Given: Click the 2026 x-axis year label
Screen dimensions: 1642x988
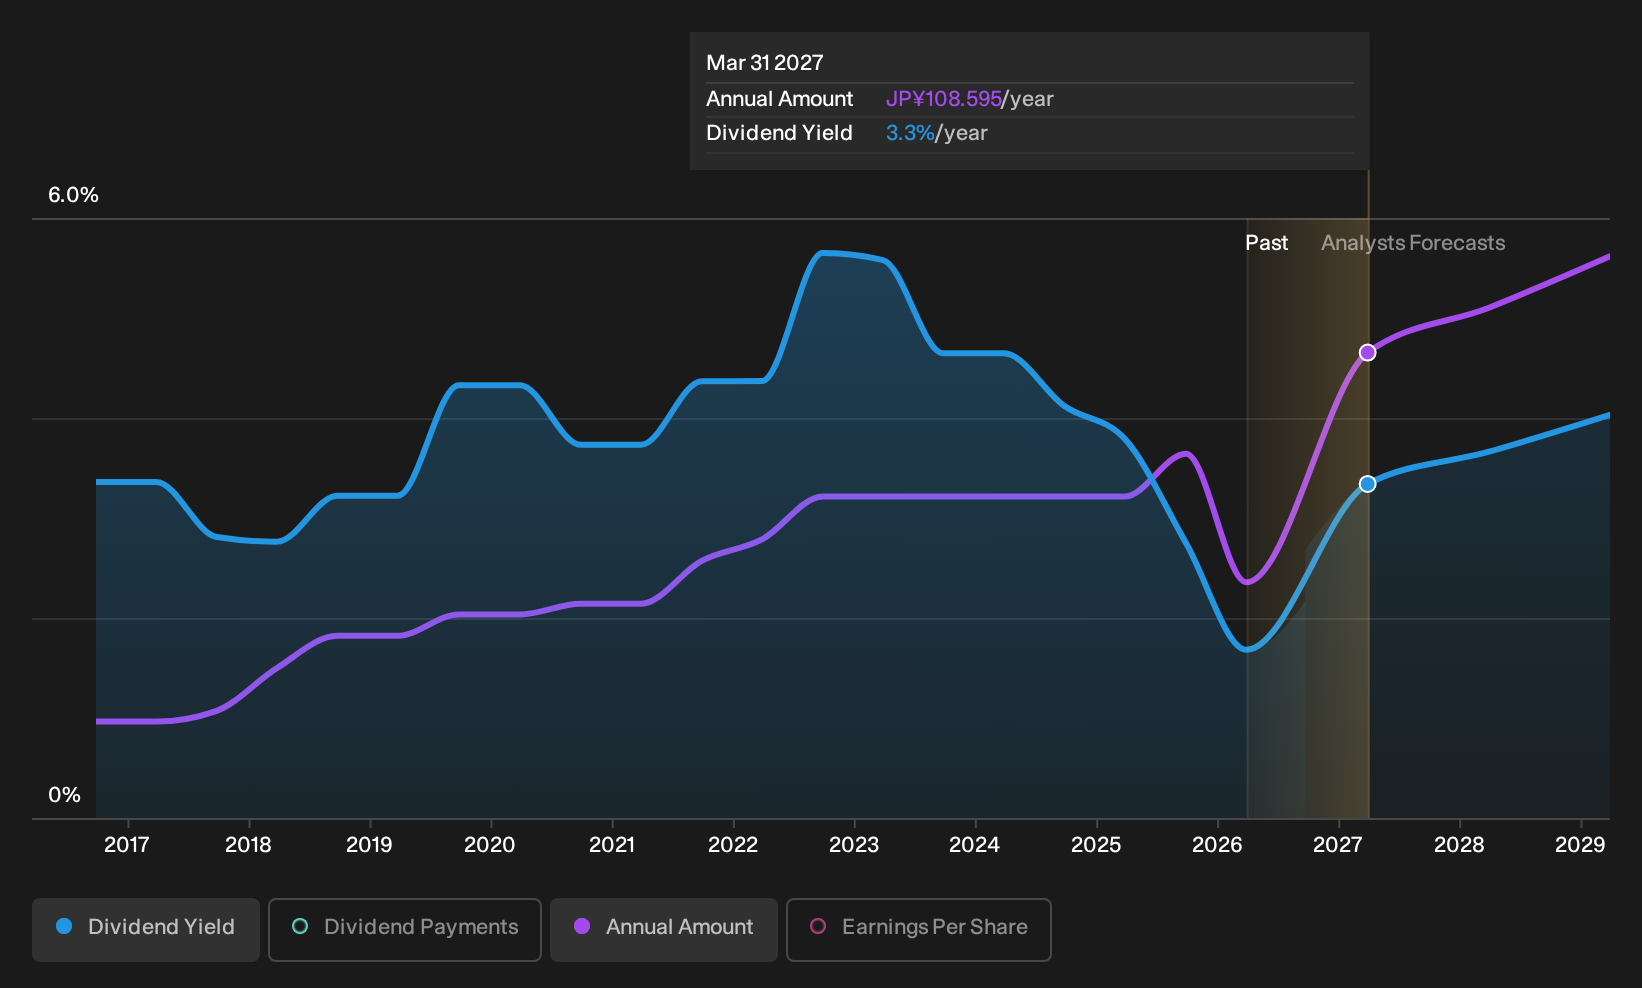Looking at the screenshot, I should 1217,845.
